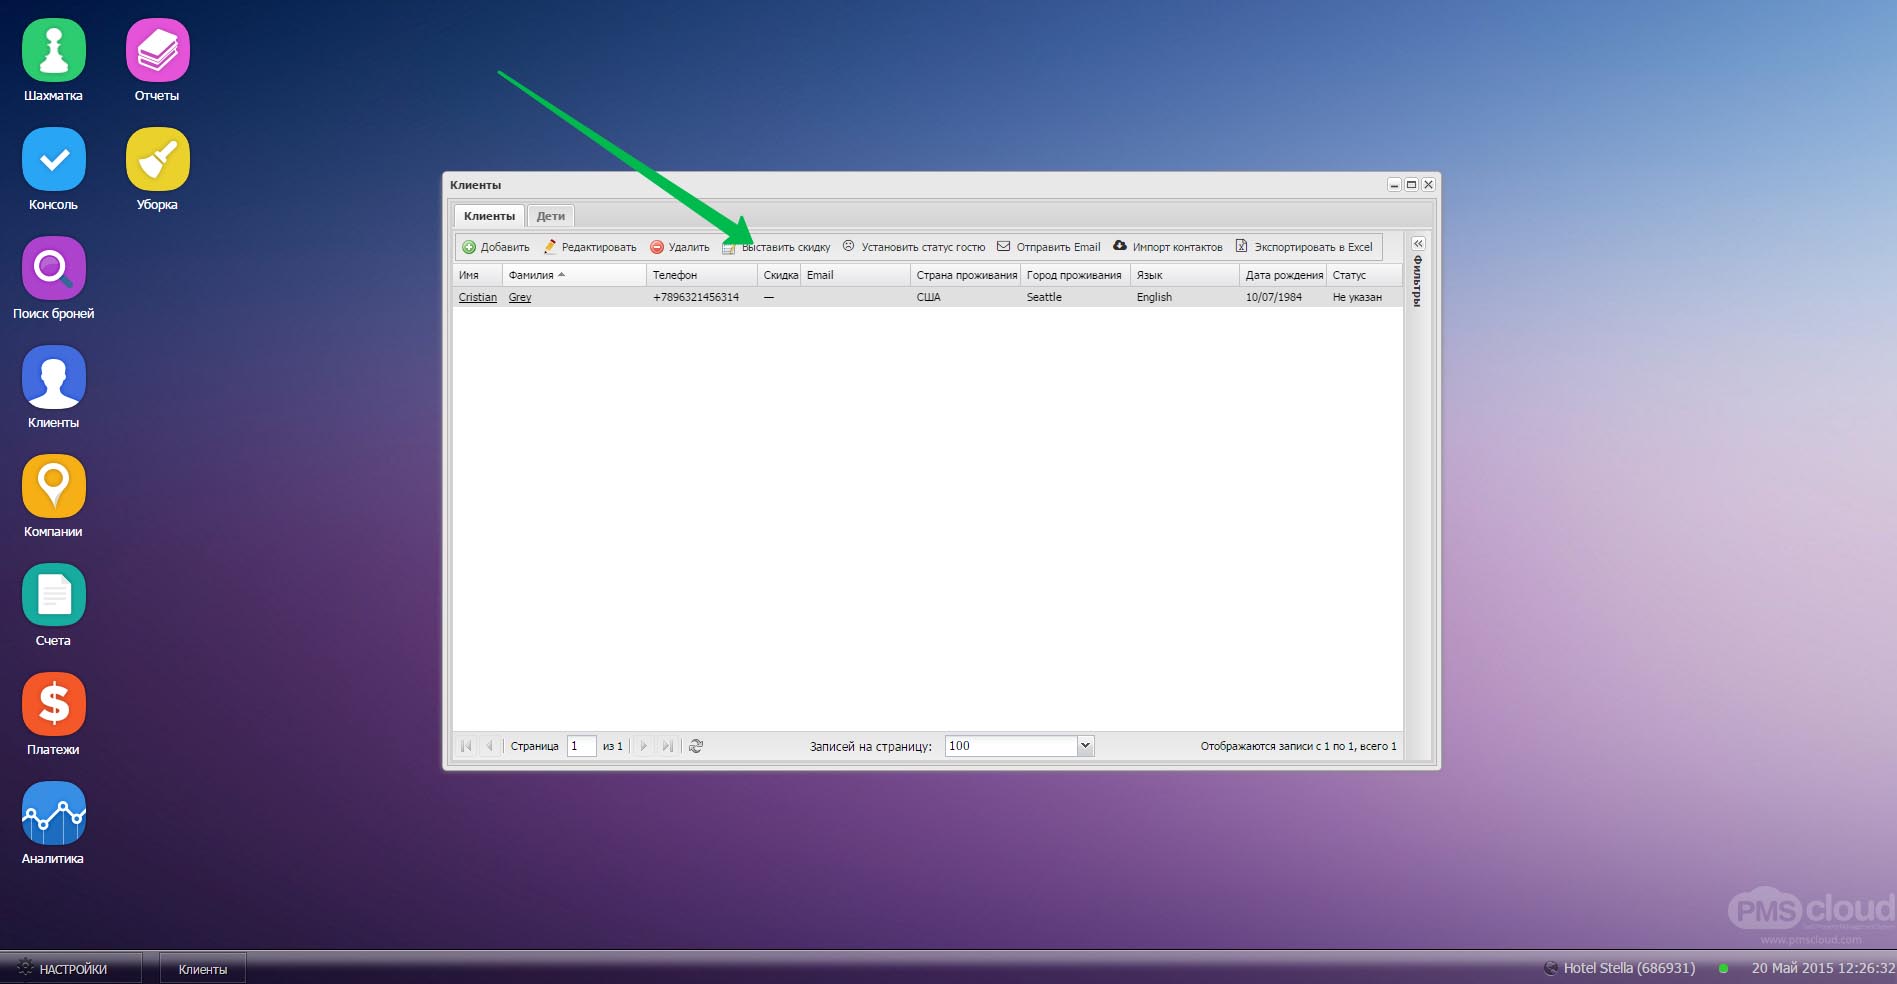Launch Консоль from the sidebar
Image resolution: width=1897 pixels, height=984 pixels.
pos(53,158)
